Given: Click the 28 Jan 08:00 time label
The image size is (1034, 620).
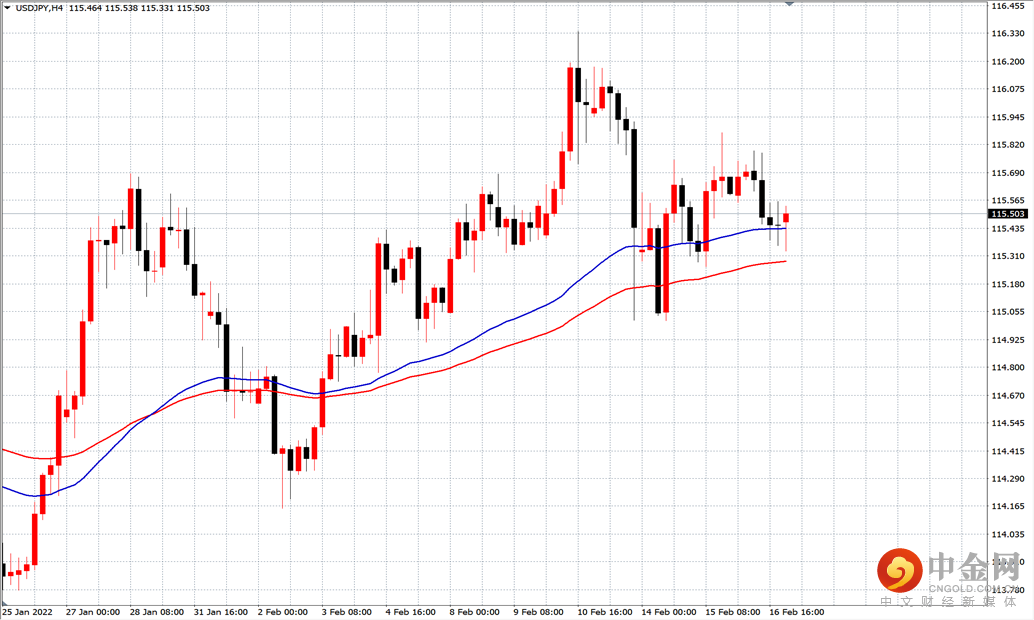Looking at the screenshot, I should click(157, 612).
